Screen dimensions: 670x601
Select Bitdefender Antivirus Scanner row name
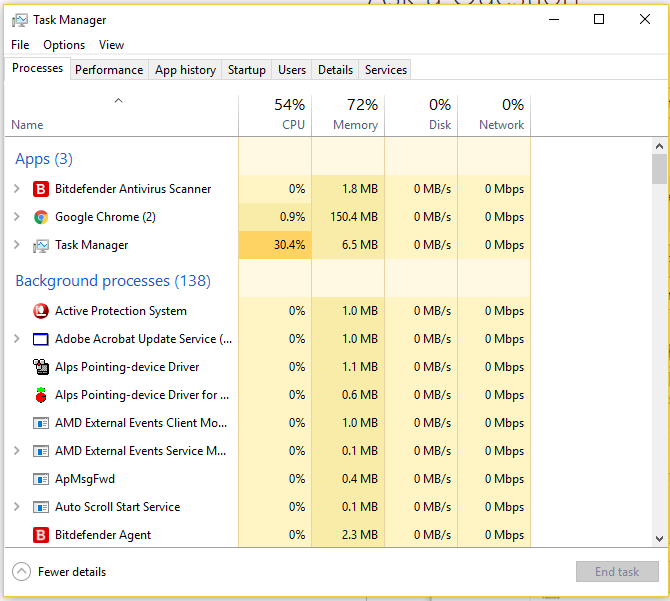coord(133,189)
